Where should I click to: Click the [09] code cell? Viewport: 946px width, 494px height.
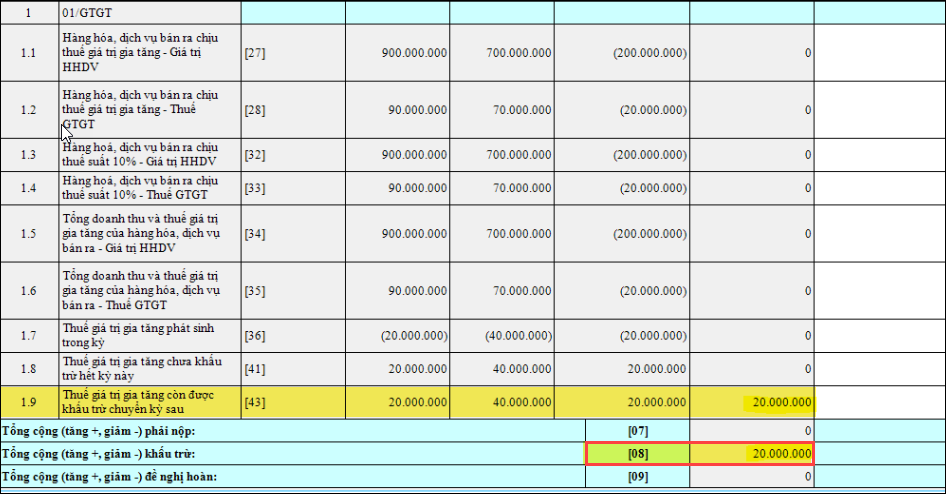click(637, 477)
